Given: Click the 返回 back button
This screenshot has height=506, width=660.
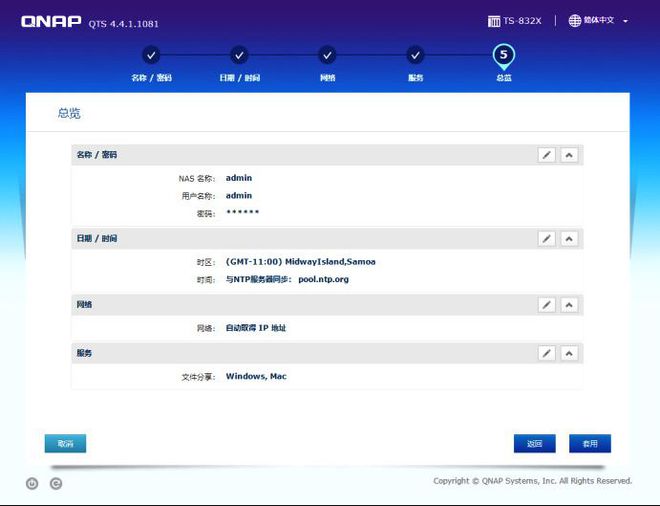Looking at the screenshot, I should click(x=535, y=443).
